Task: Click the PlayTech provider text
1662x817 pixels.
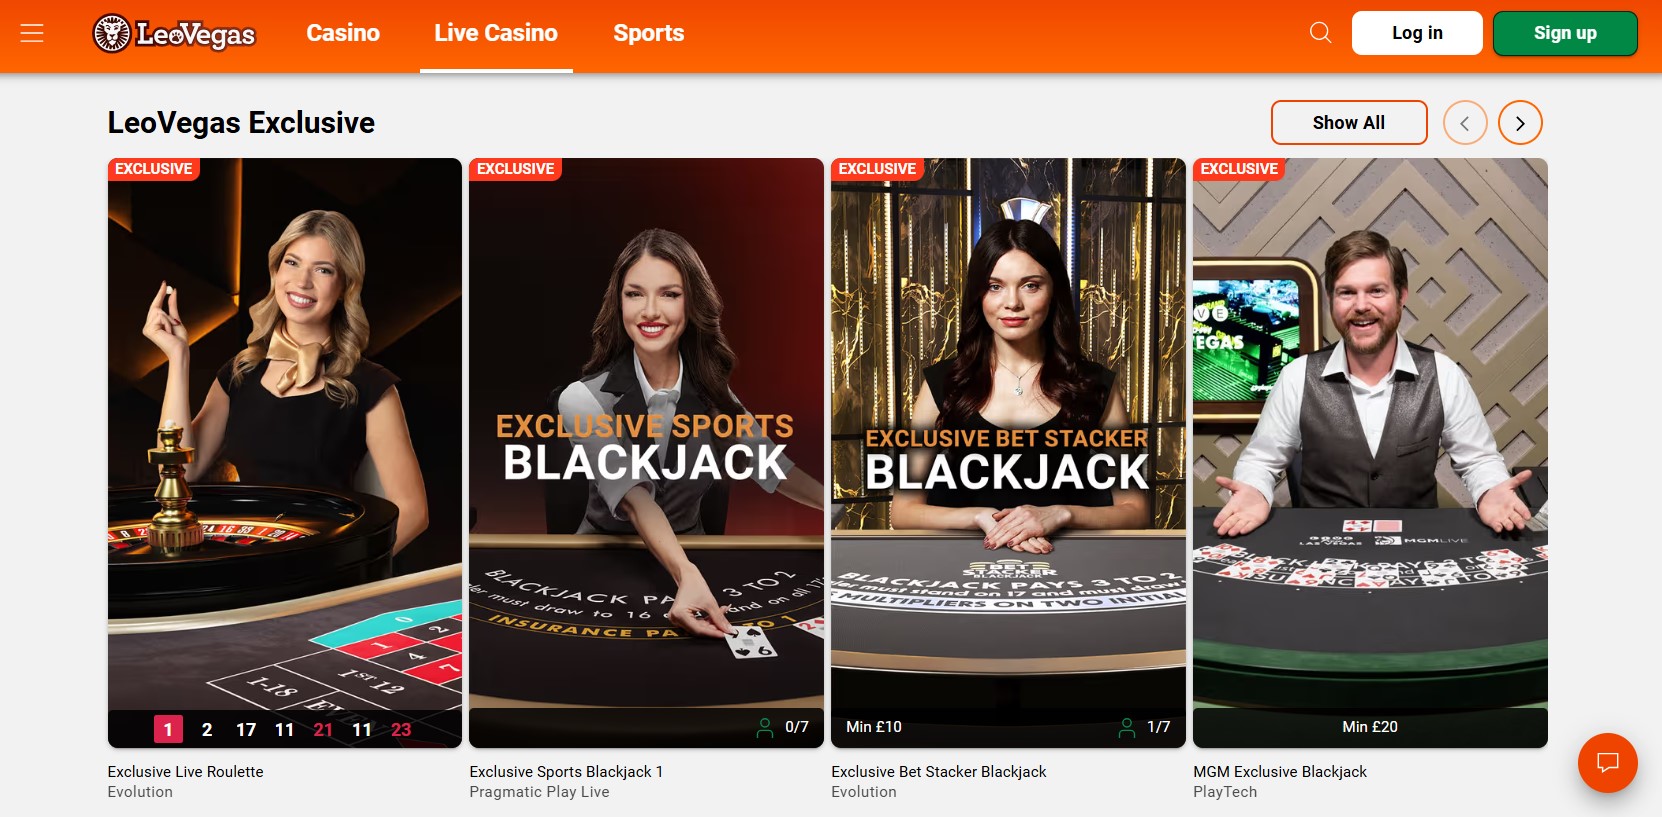Action: (x=1225, y=792)
